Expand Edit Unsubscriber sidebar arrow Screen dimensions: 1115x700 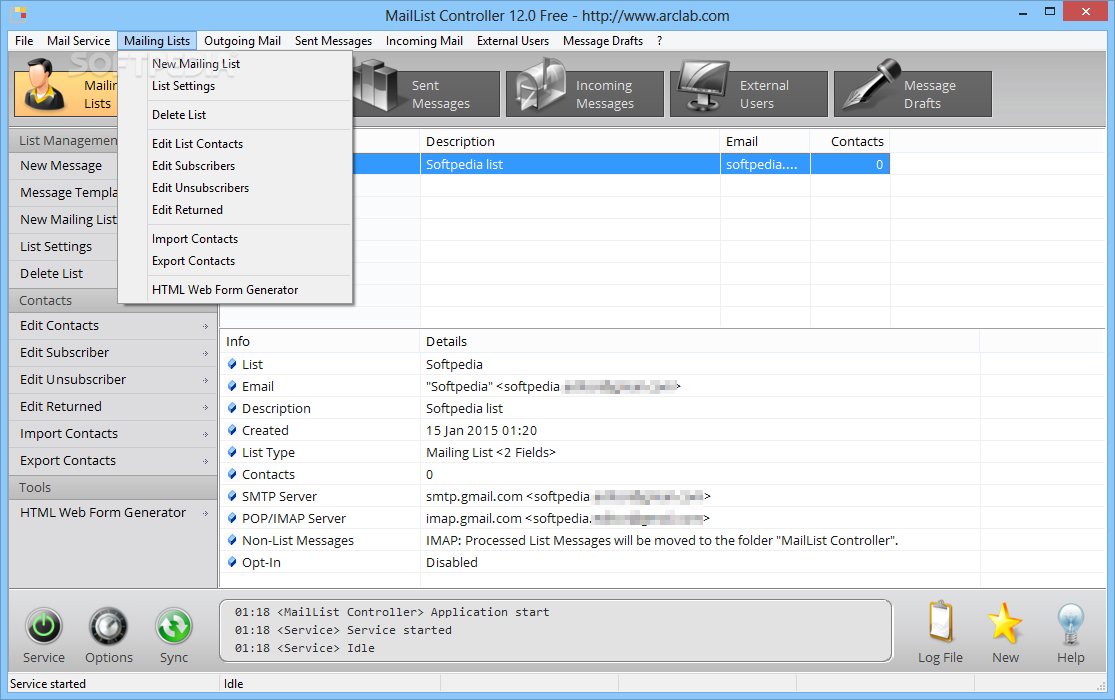[x=206, y=381]
